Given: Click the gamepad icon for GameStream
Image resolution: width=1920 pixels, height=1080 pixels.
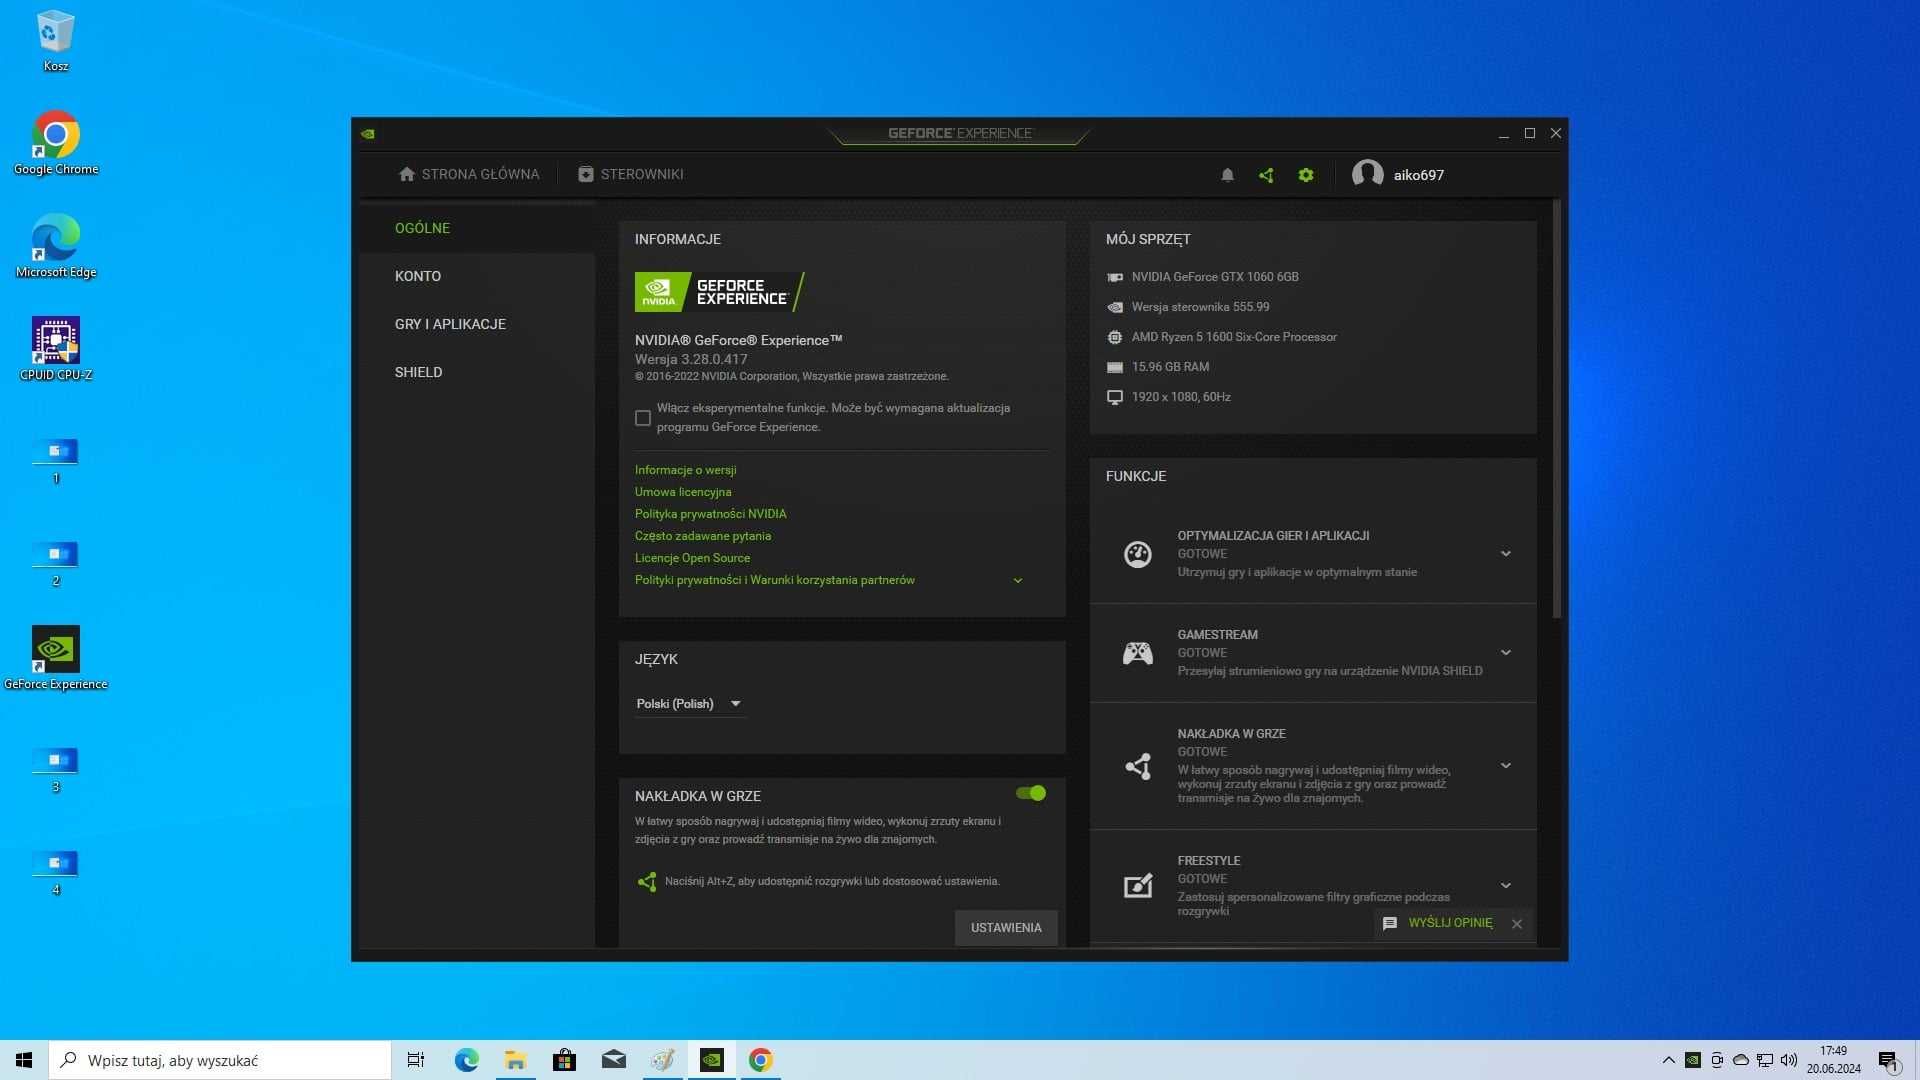Looking at the screenshot, I should (1138, 653).
